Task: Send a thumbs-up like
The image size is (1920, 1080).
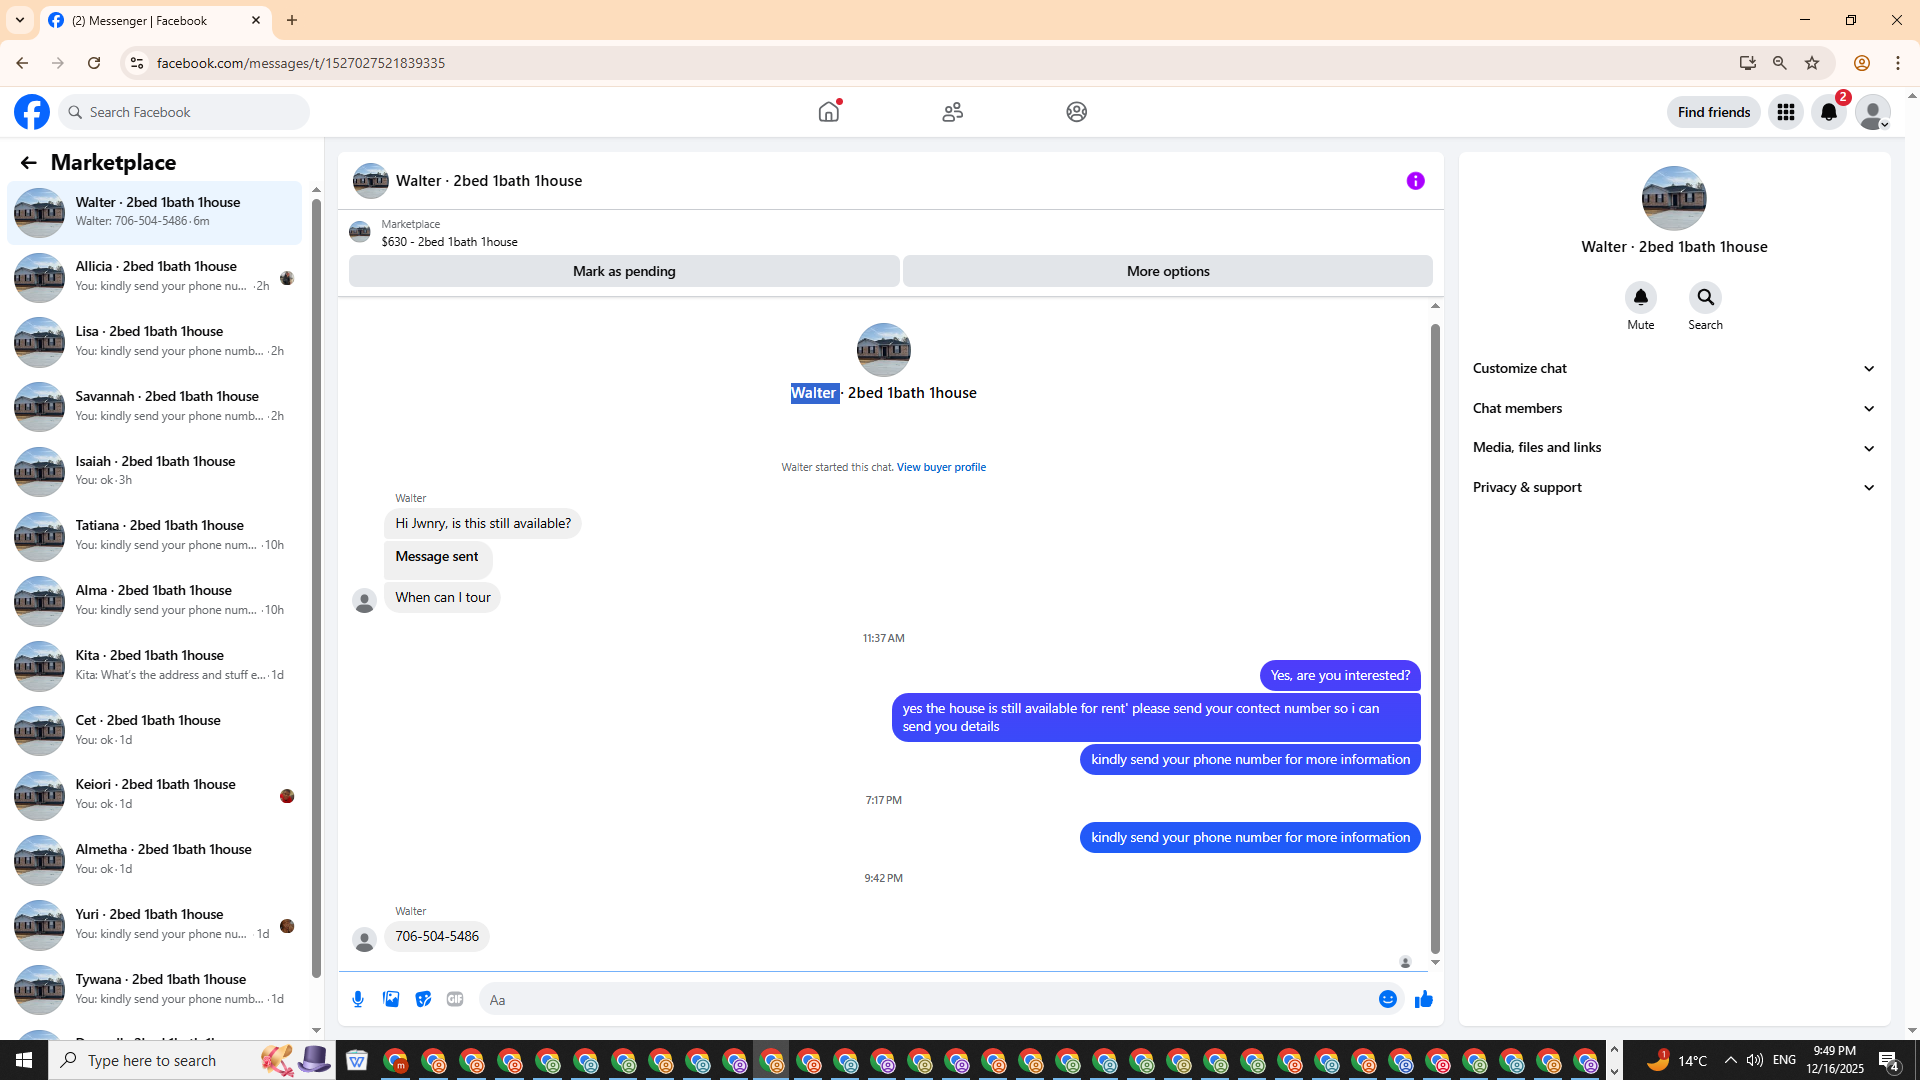Action: [x=1424, y=999]
